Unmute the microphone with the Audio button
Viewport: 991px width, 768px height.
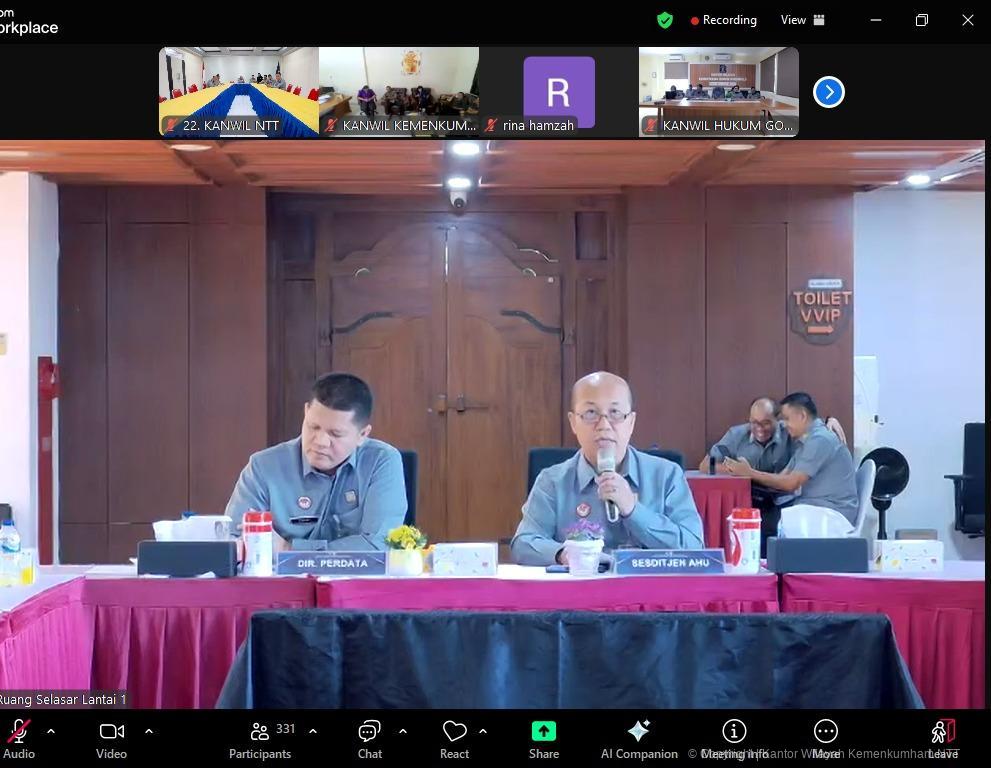19,738
